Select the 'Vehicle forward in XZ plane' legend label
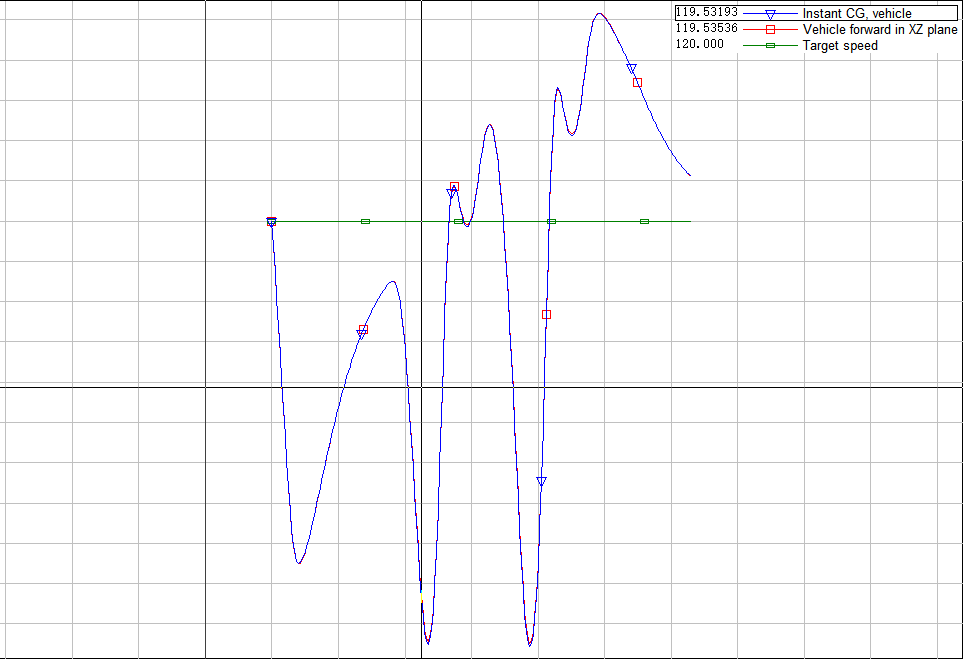 pos(879,30)
